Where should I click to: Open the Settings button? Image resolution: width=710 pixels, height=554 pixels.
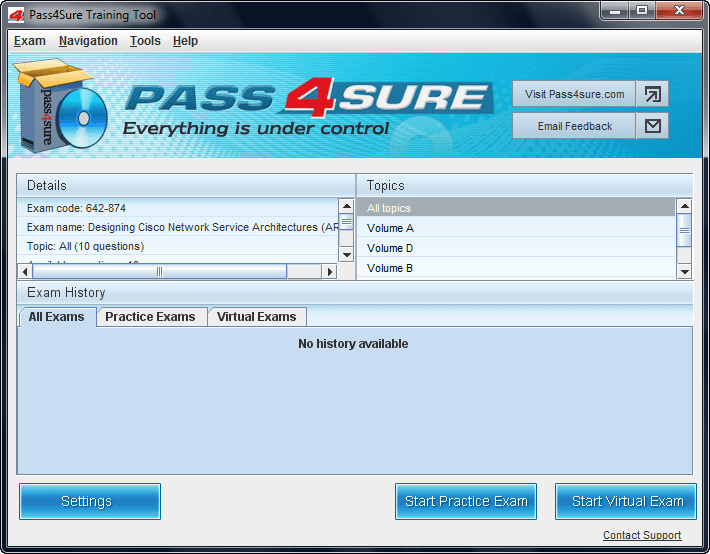click(x=90, y=501)
